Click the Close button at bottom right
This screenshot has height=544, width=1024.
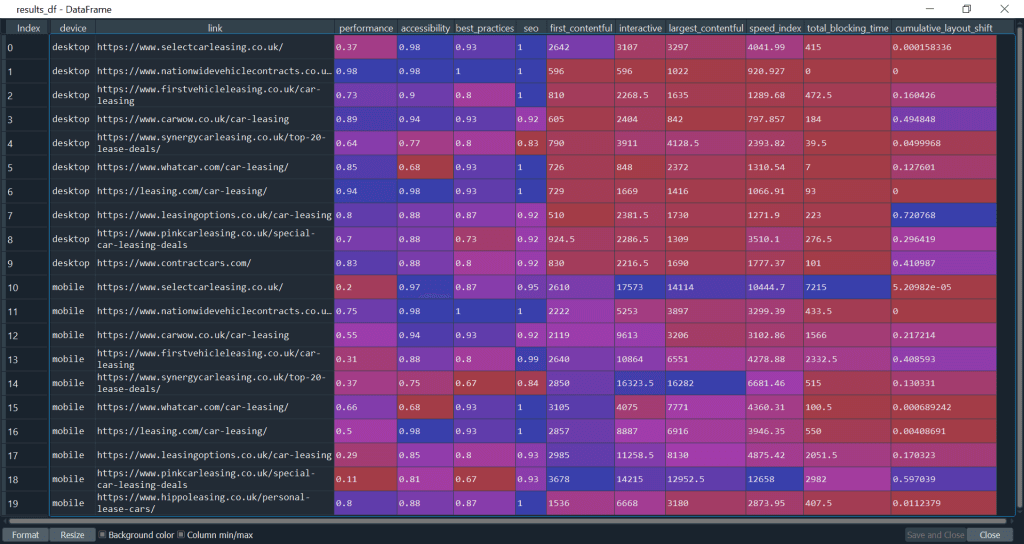coord(989,535)
